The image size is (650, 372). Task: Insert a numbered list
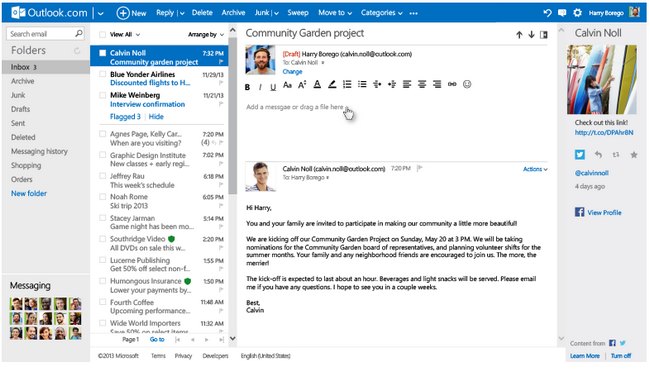347,85
